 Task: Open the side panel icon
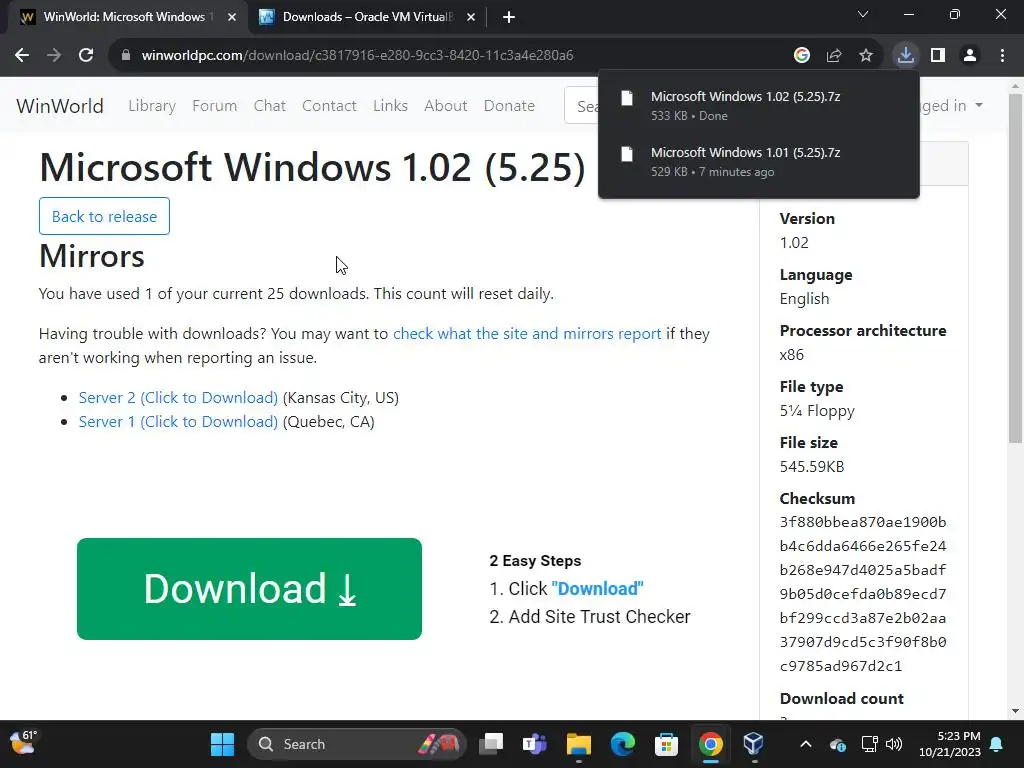(938, 56)
